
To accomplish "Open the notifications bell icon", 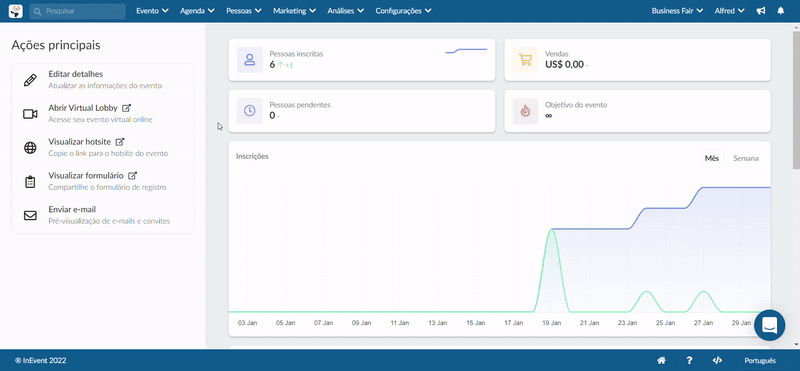I will pos(781,11).
